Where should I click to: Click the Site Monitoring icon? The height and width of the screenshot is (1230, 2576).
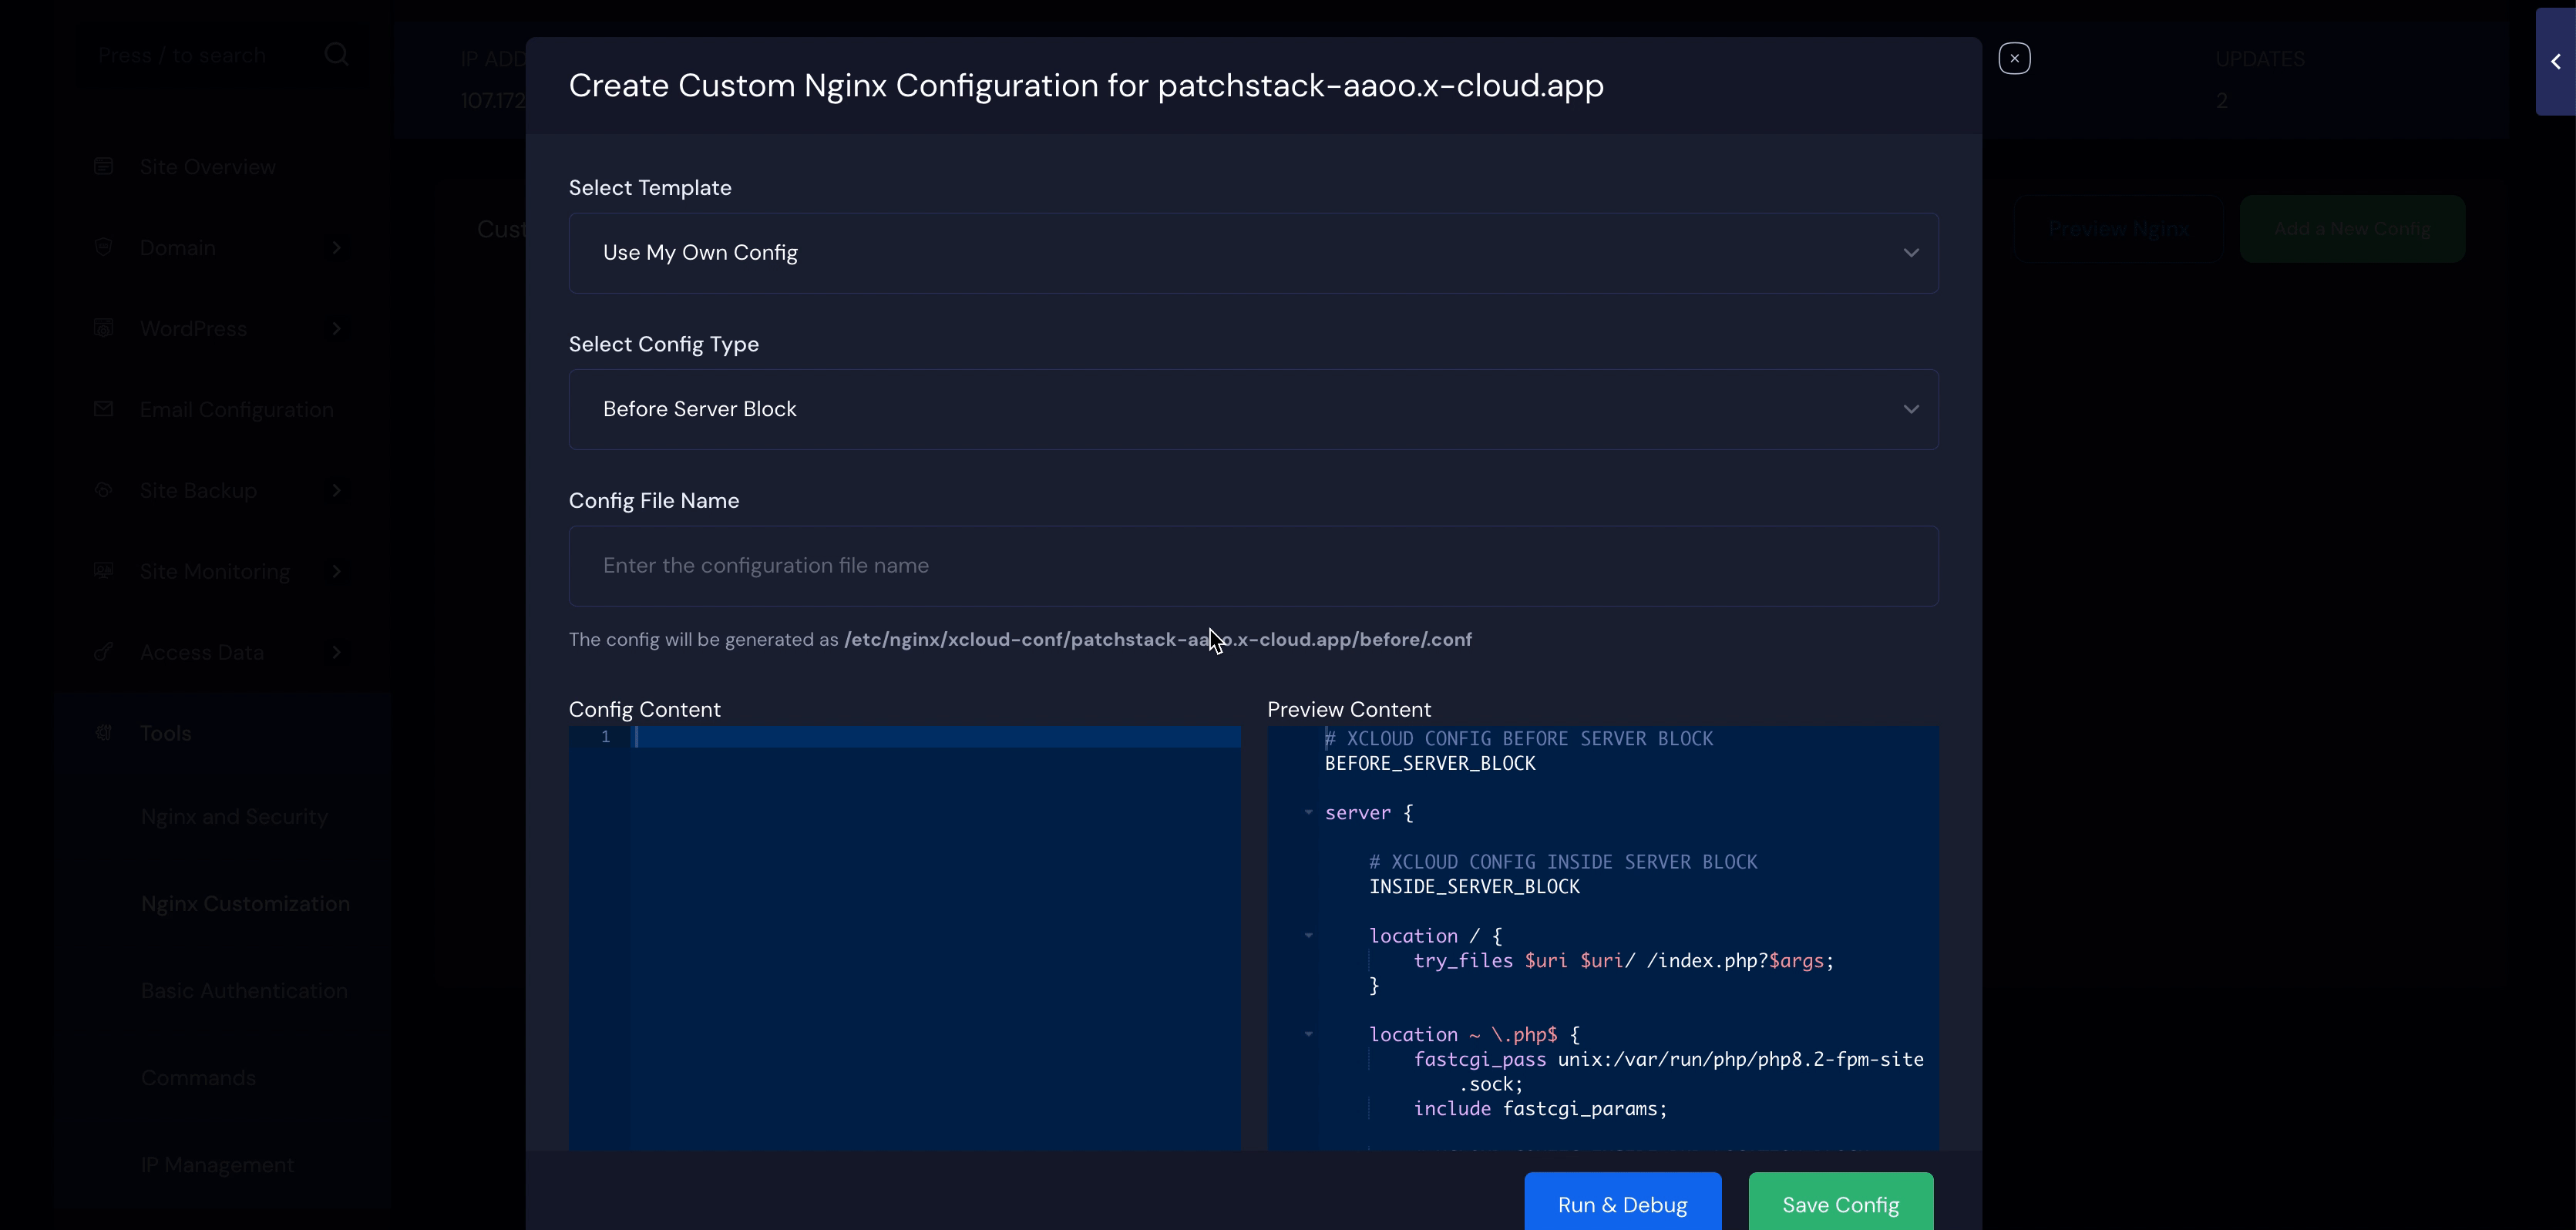(x=103, y=571)
